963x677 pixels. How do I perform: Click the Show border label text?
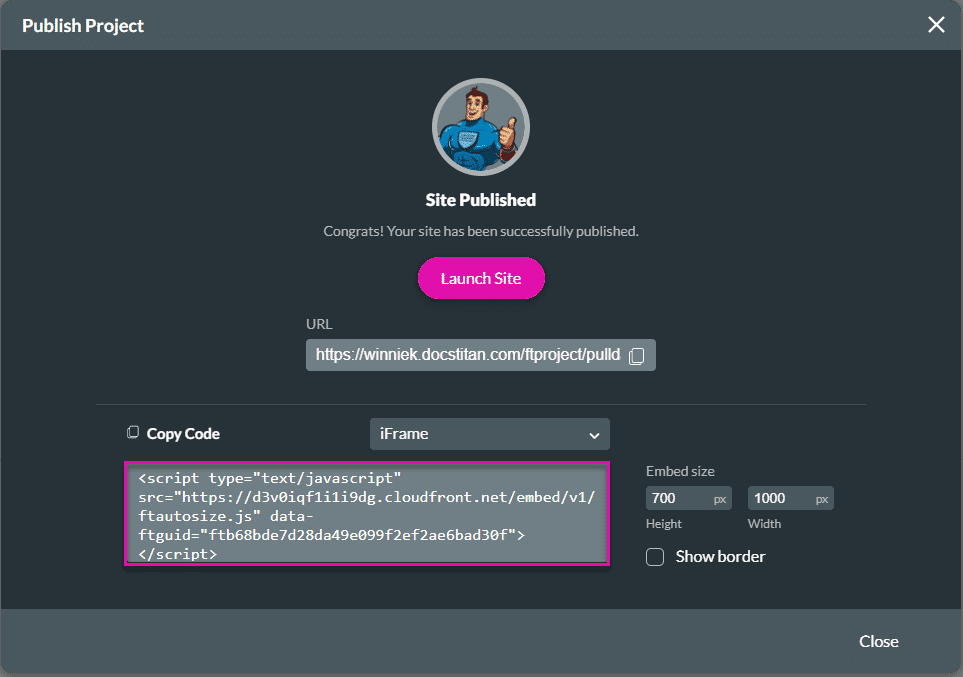tap(719, 556)
